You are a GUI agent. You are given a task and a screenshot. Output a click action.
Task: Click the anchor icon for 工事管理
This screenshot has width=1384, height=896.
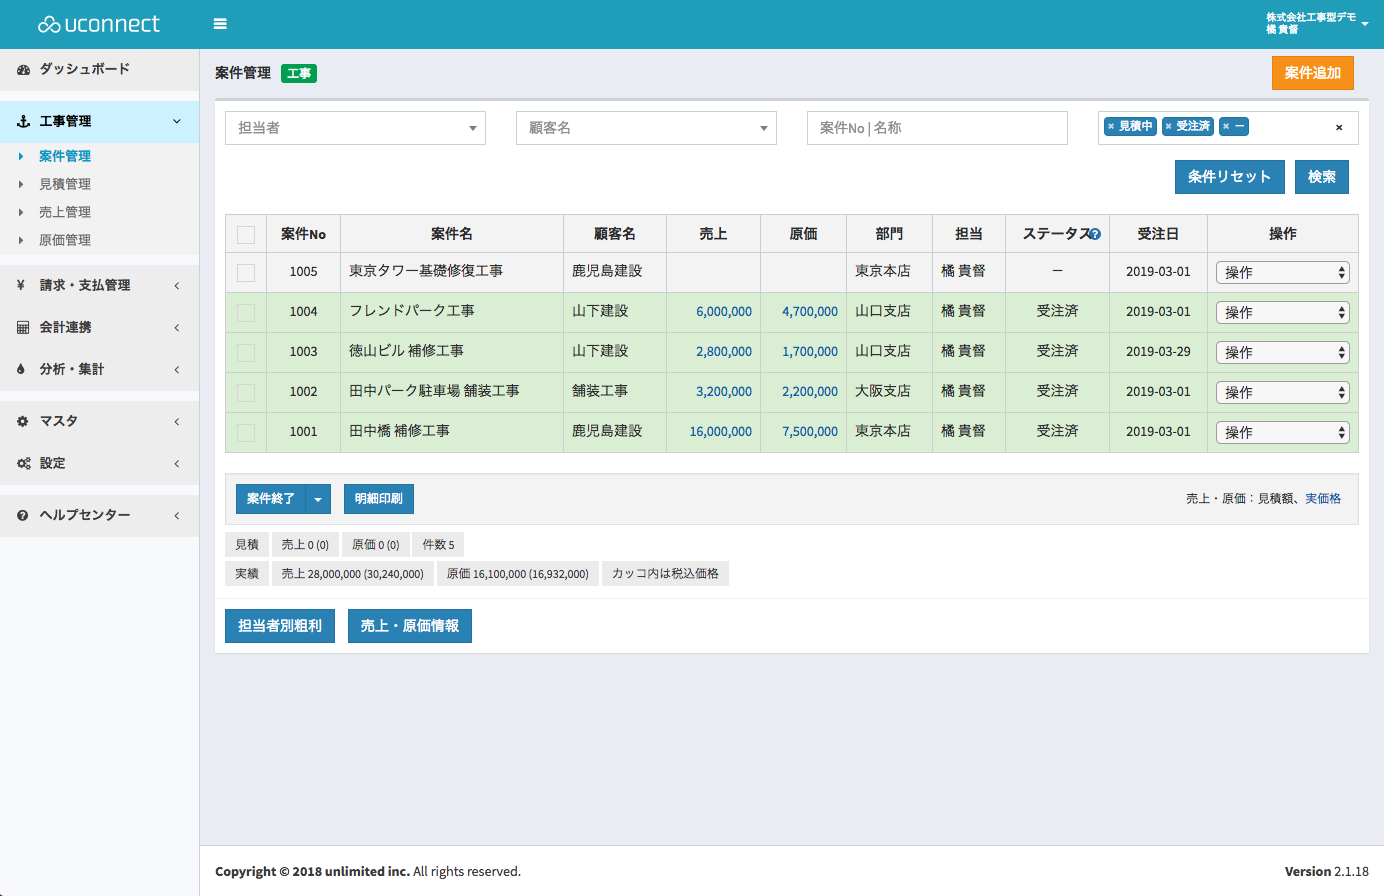[x=23, y=121]
